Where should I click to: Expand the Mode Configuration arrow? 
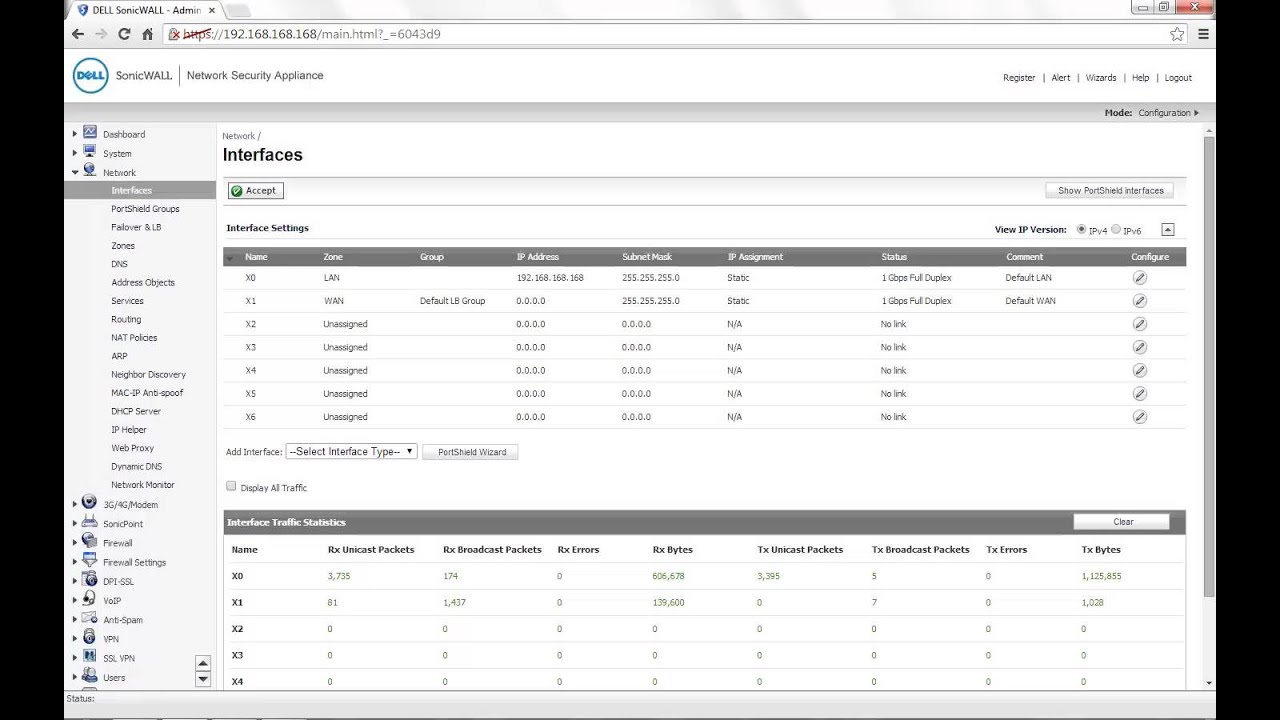tap(1196, 113)
